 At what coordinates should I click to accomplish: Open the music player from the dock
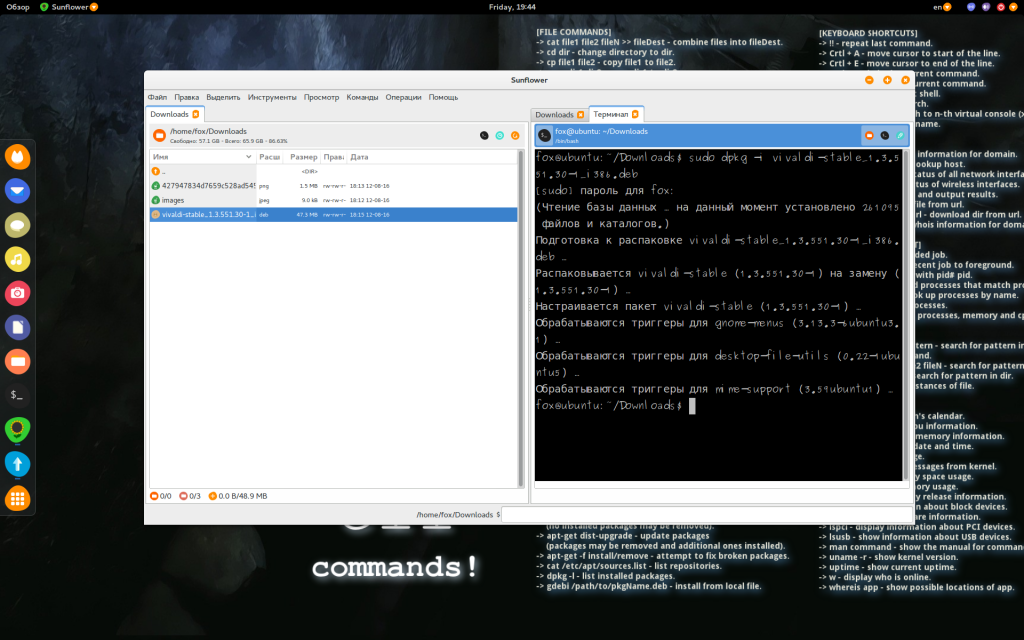coord(18,259)
